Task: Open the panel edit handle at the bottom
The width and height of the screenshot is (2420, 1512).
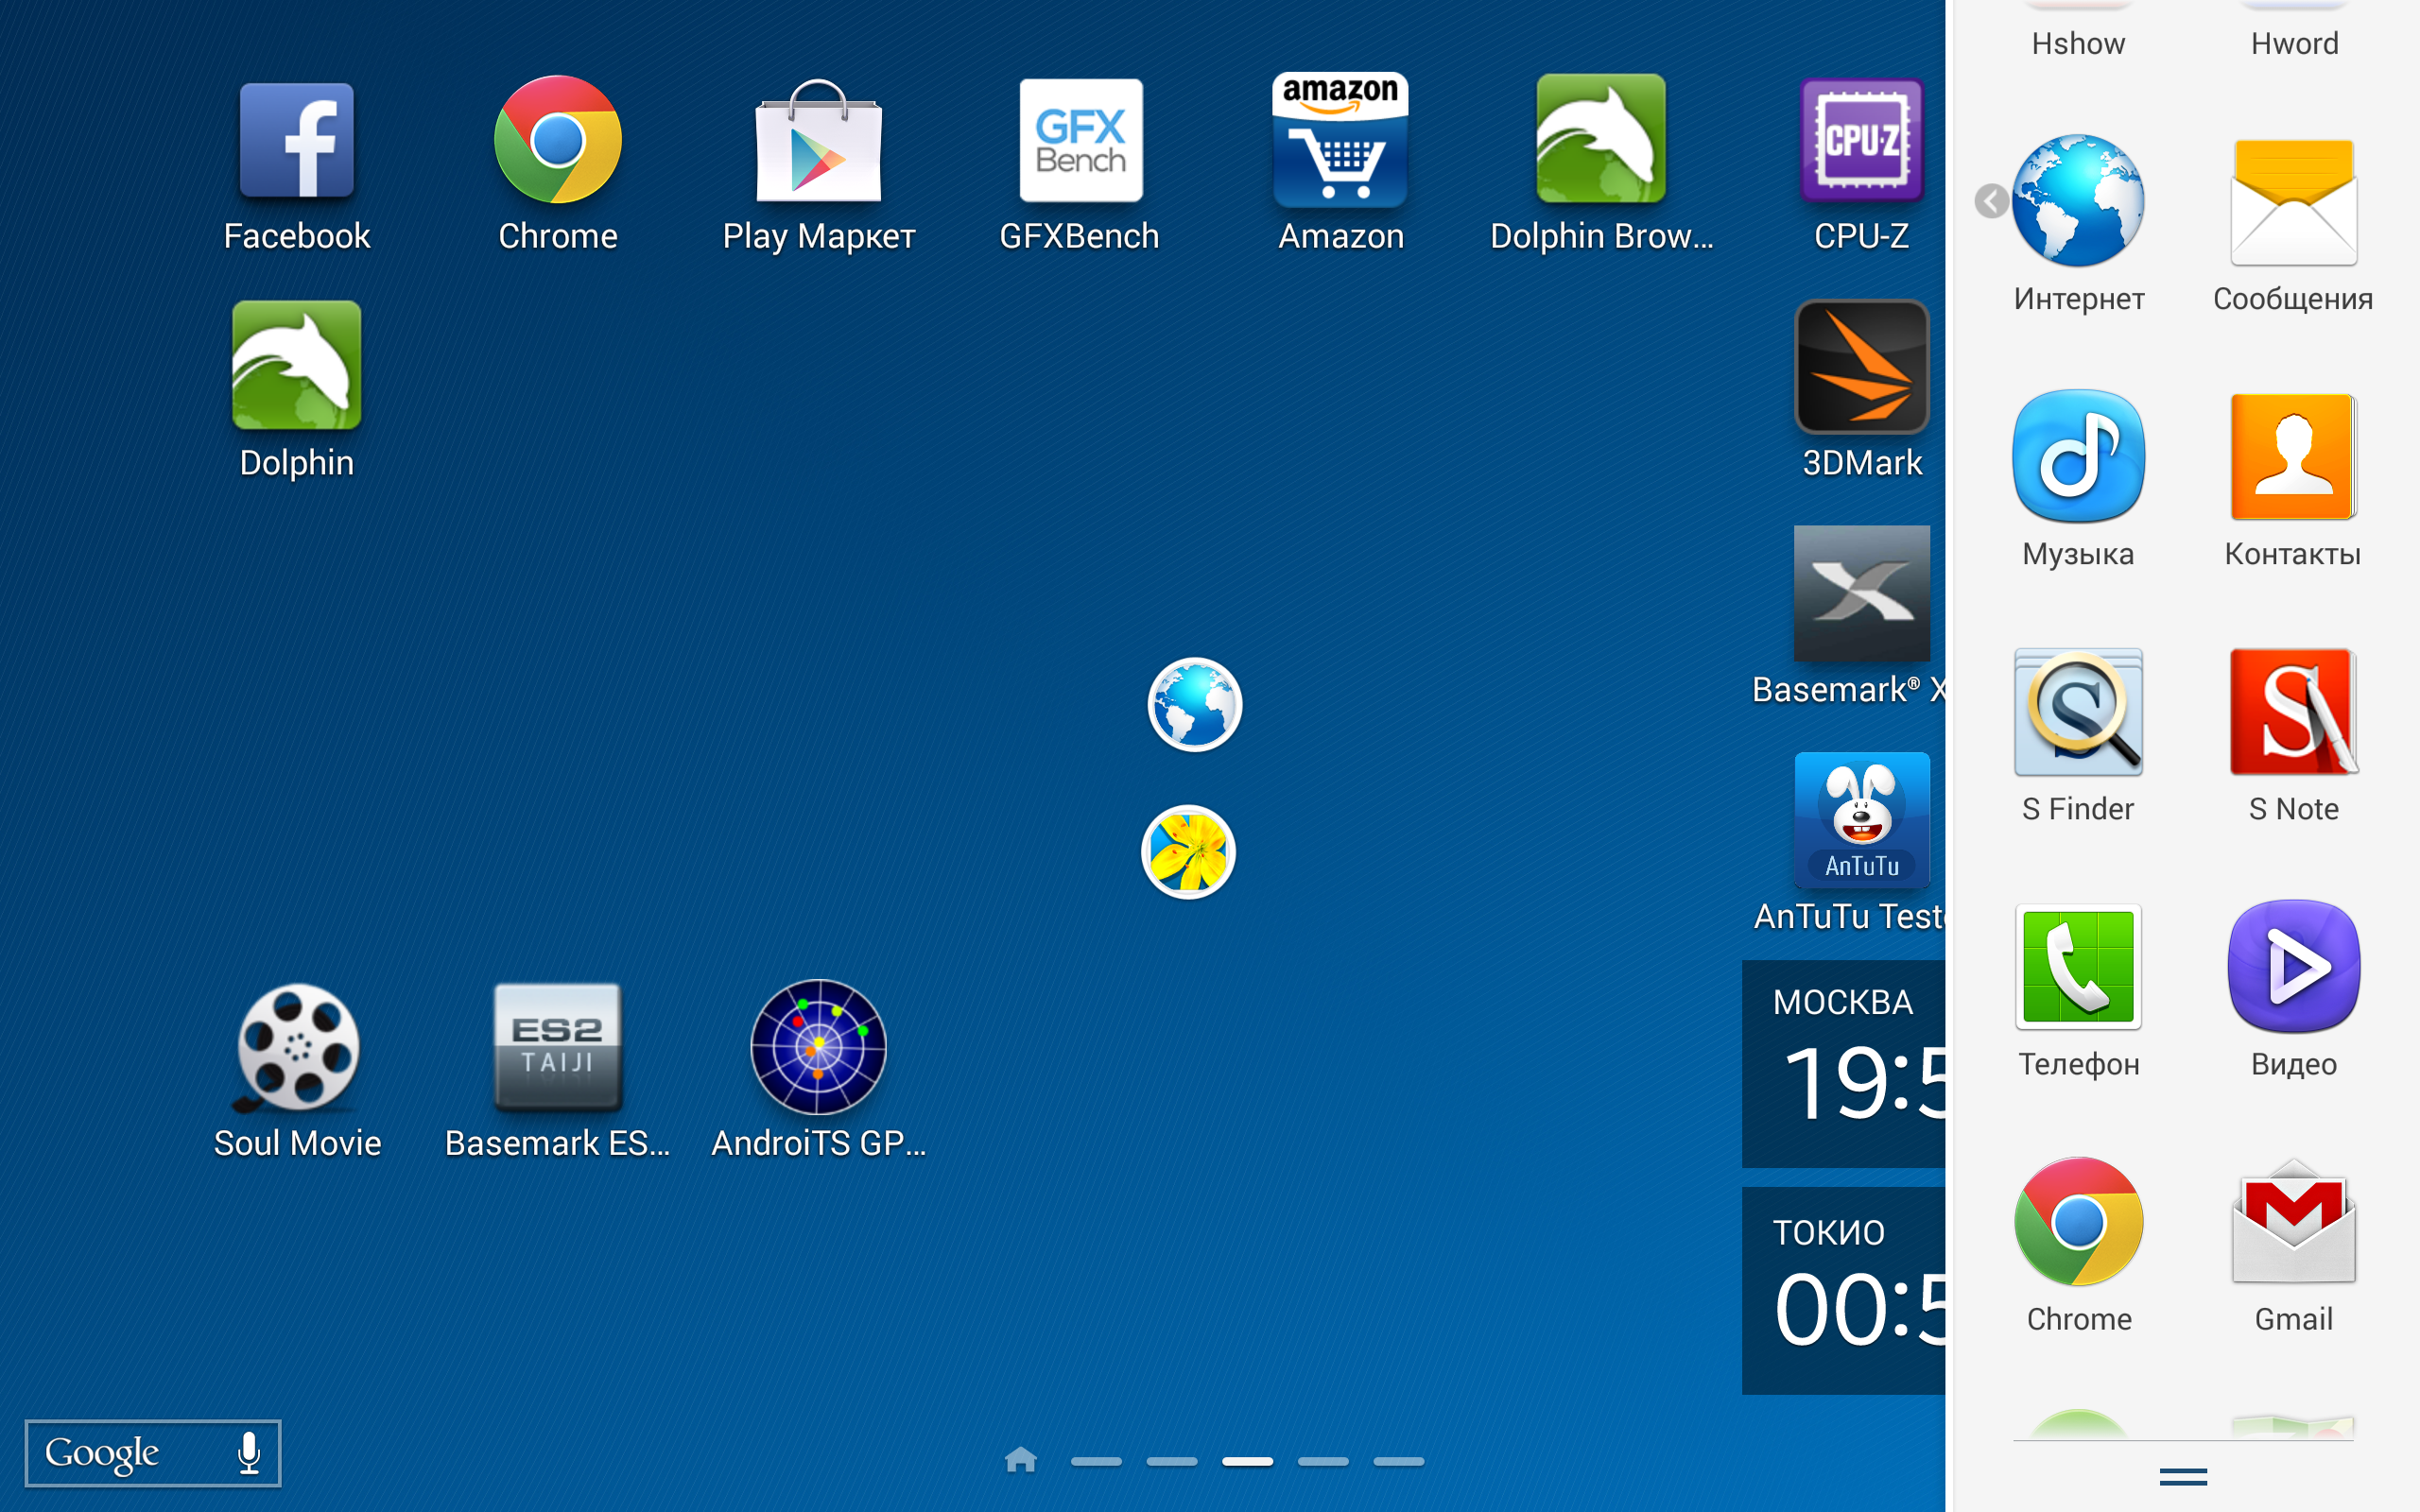Action: [2183, 1477]
